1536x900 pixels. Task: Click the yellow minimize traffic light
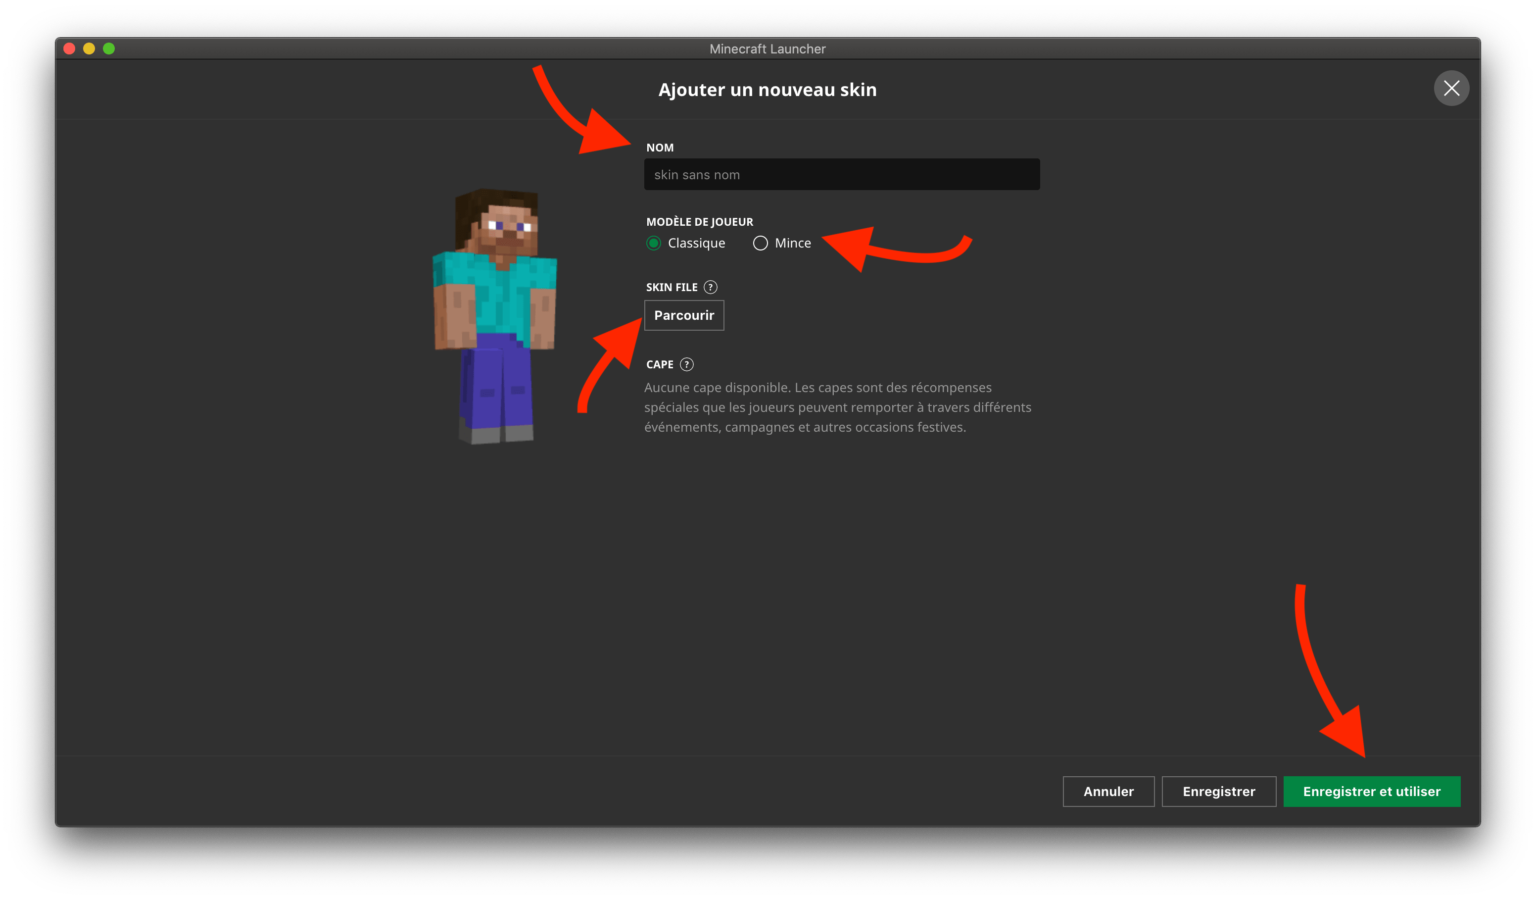click(88, 47)
